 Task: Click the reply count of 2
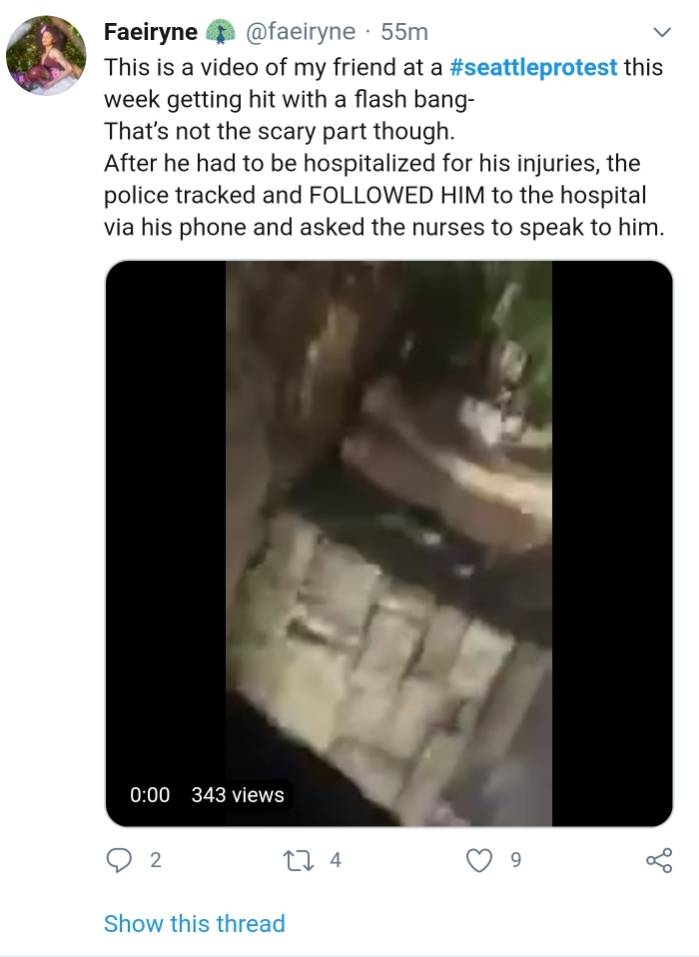156,860
